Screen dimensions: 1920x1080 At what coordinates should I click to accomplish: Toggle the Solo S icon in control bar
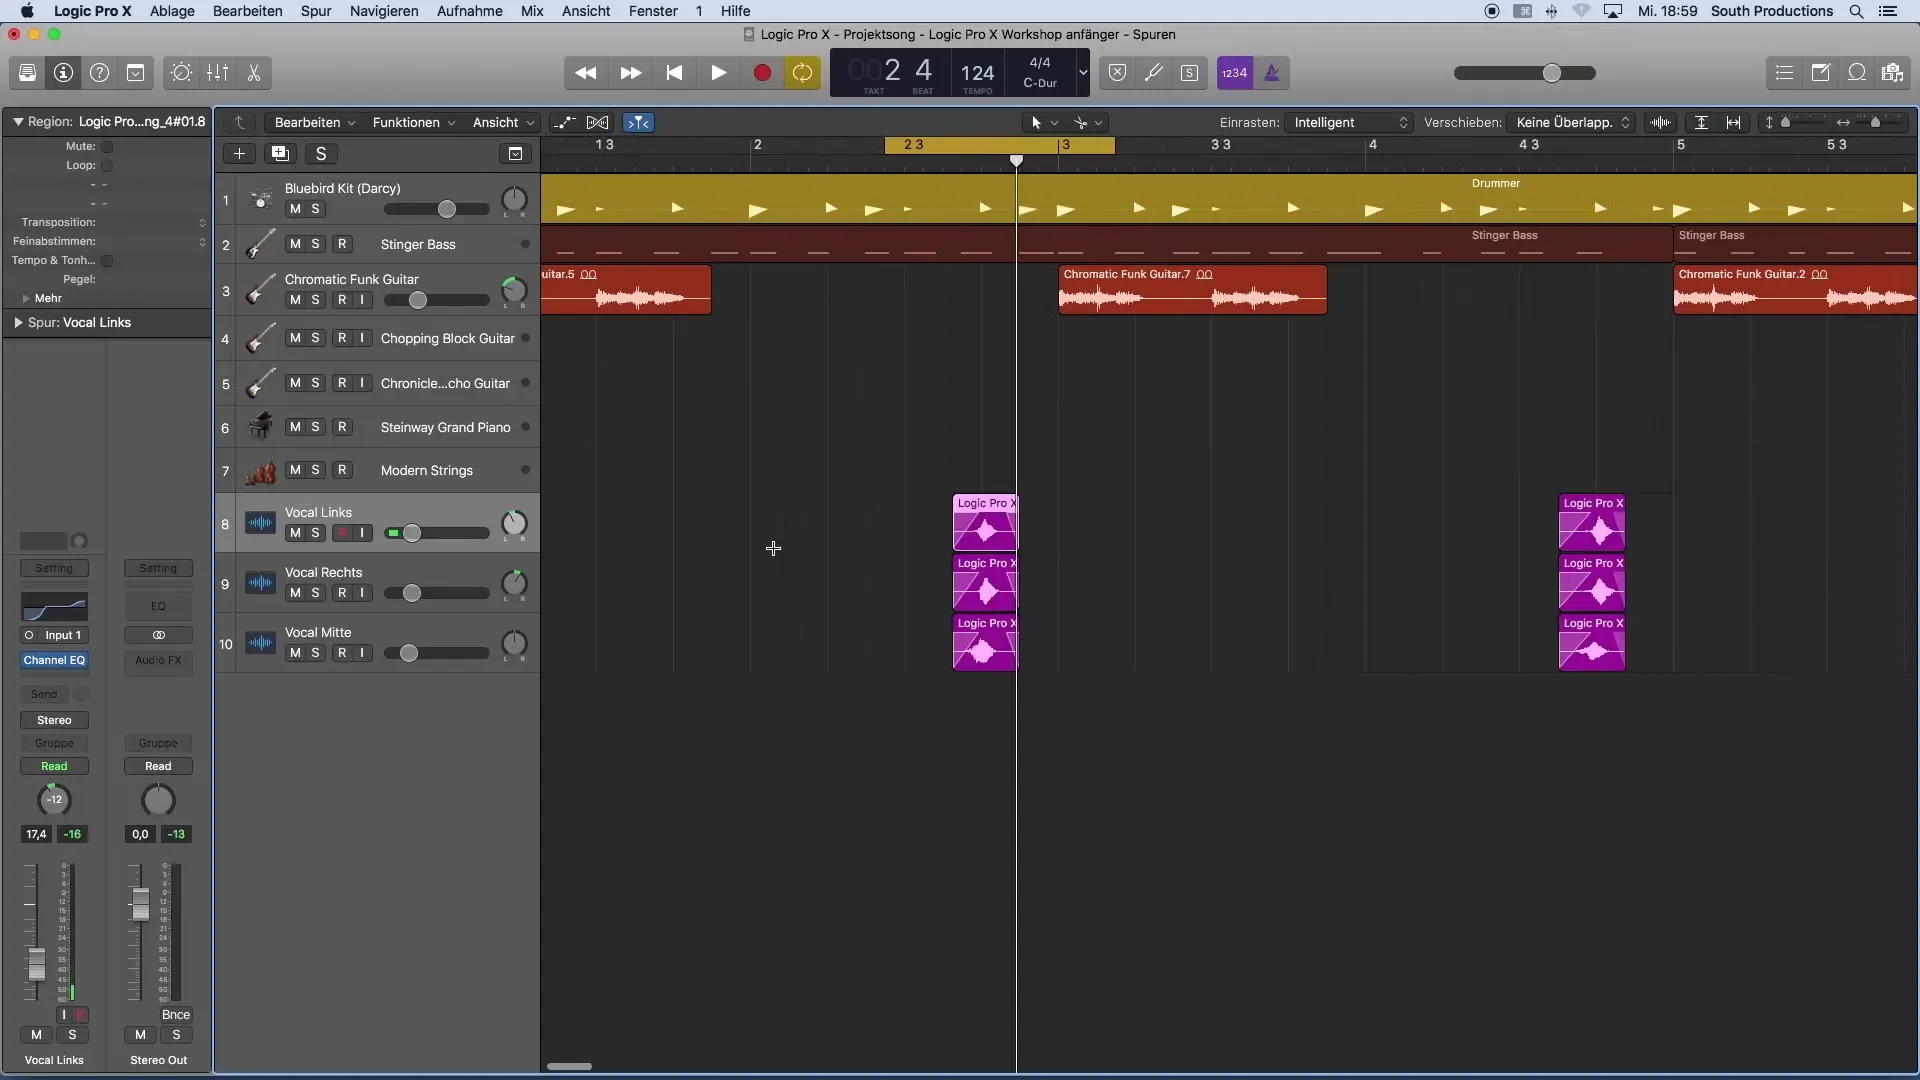click(1189, 73)
